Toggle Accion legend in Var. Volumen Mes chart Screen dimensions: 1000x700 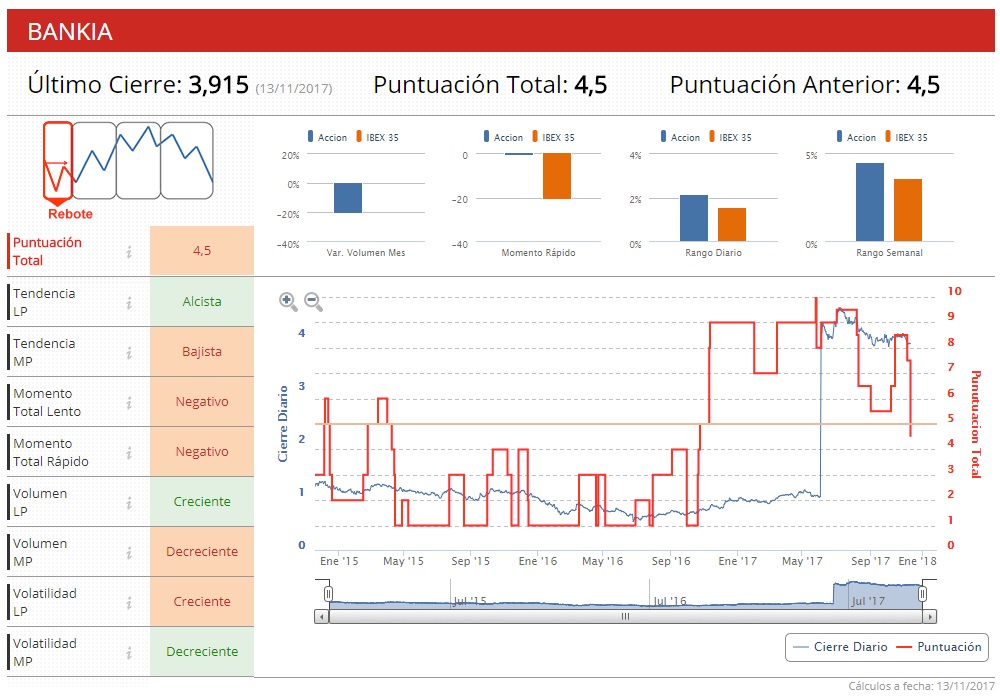click(327, 137)
